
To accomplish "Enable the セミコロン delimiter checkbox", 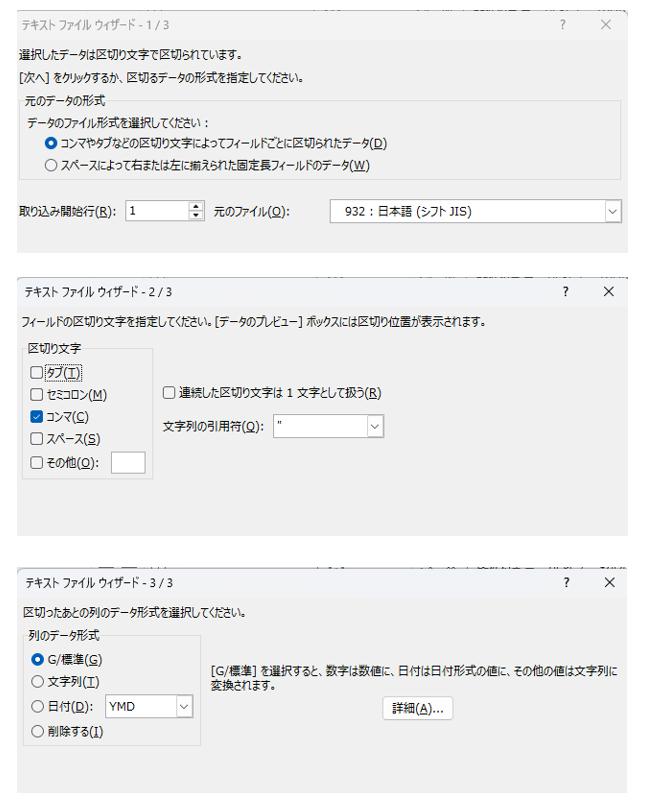I will pos(37,395).
